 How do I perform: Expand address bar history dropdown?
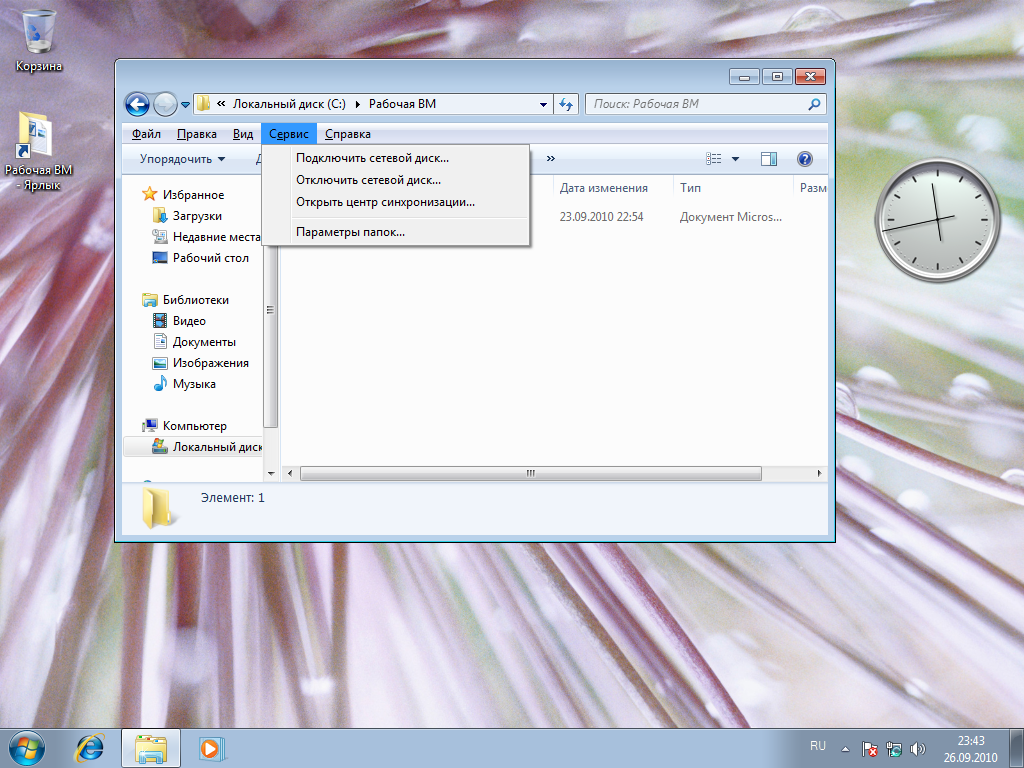[x=543, y=104]
